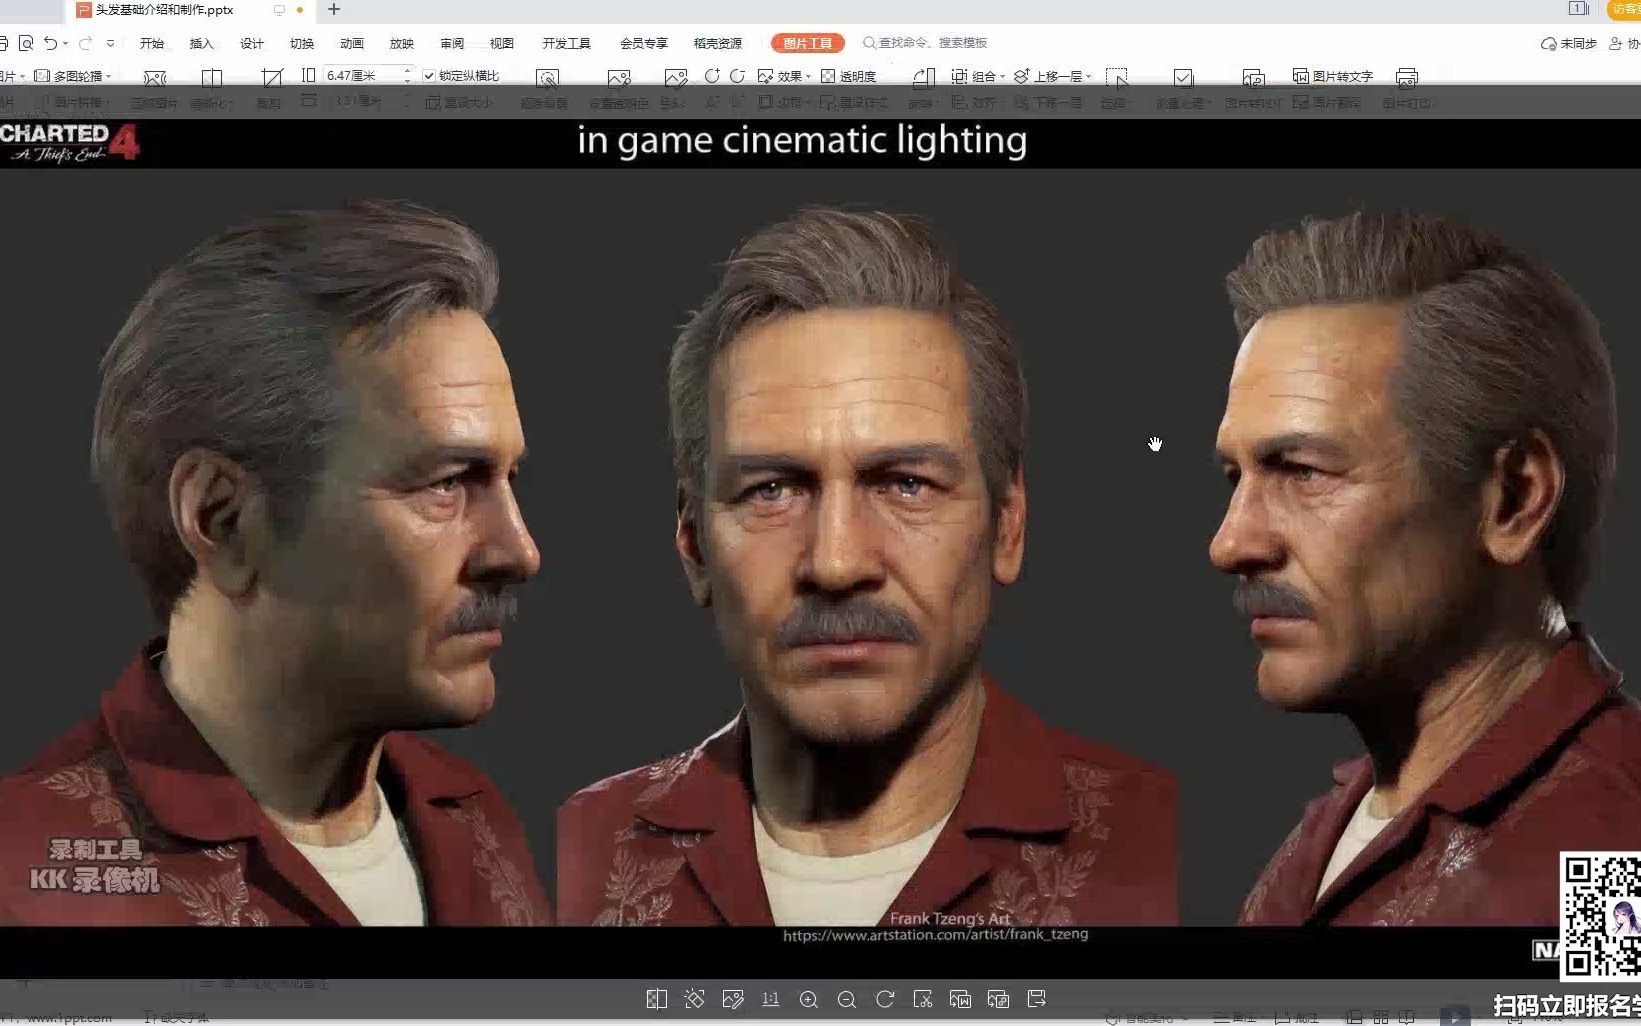Viewport: 1641px width, 1026px height.
Task: Click the picture color adjust icon
Action: pyautogui.click(x=676, y=78)
